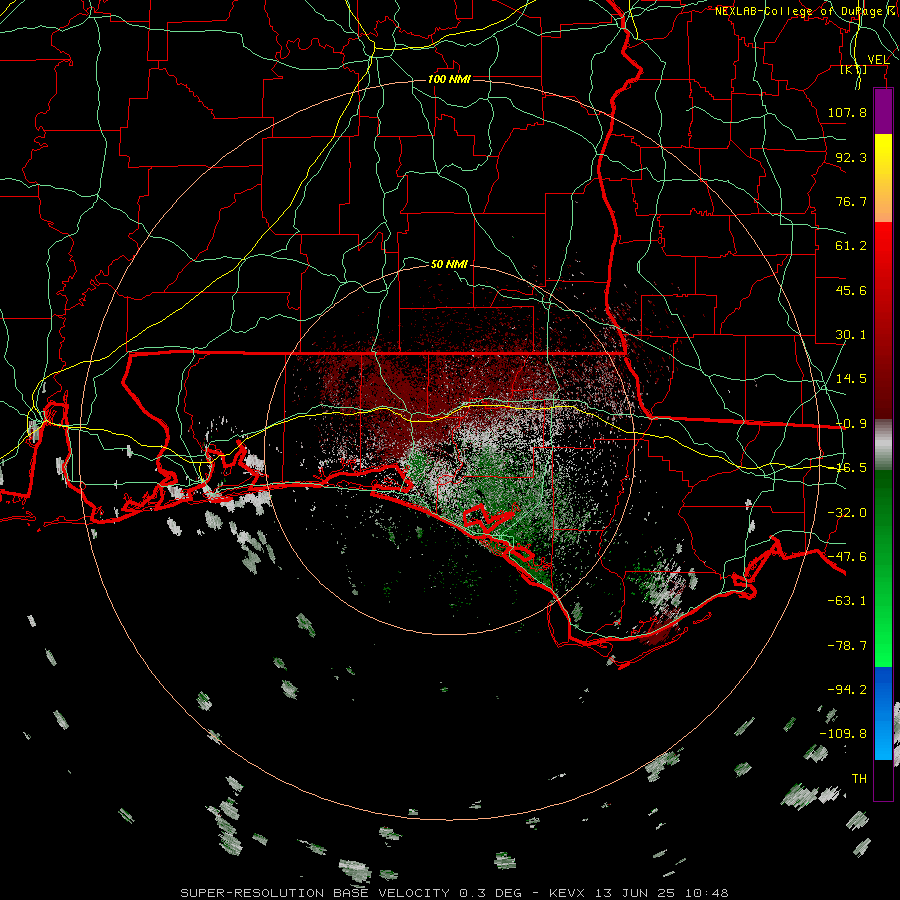Click the TH legend label

[859, 779]
